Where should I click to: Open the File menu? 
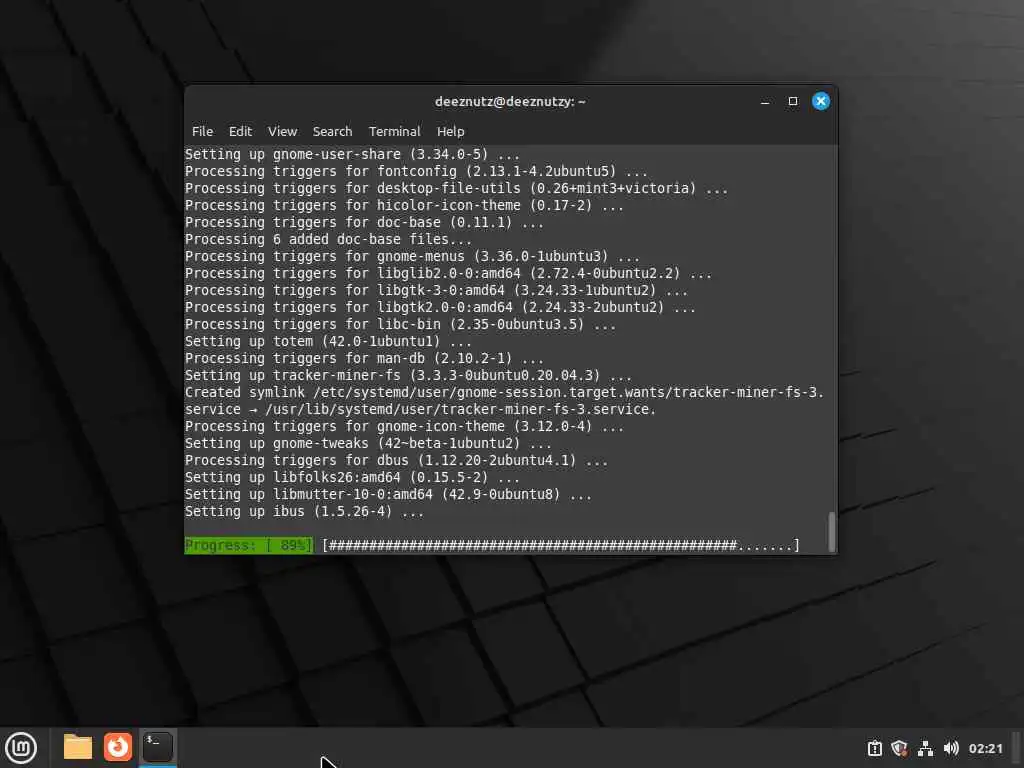pos(202,131)
